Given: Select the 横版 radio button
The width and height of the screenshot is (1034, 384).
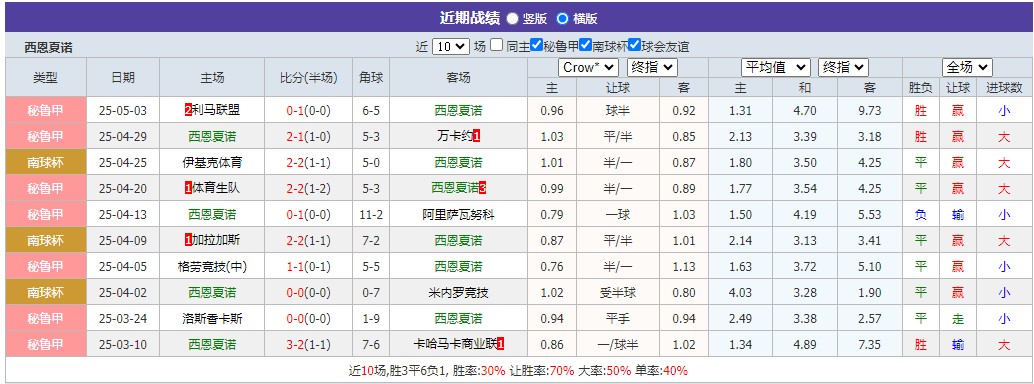Looking at the screenshot, I should 563,18.
